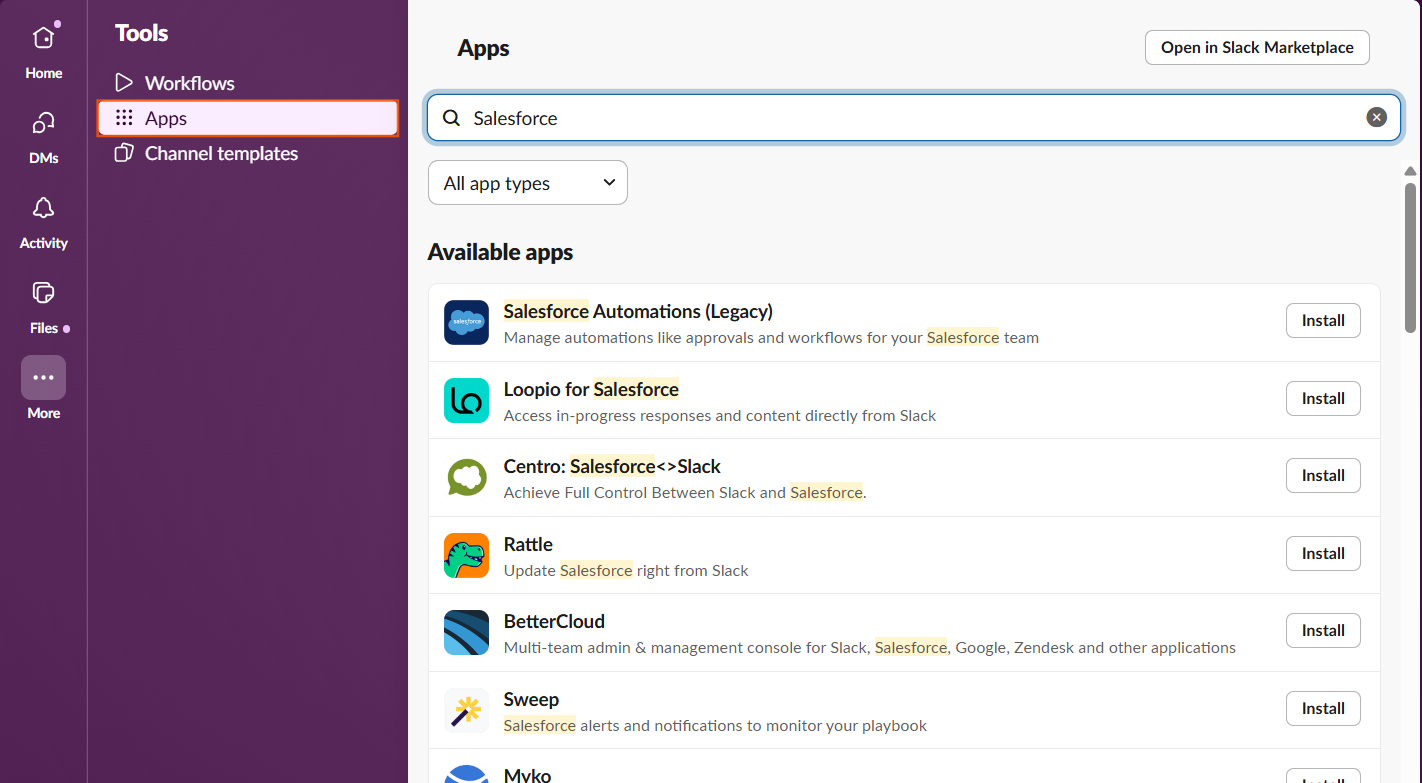The width and height of the screenshot is (1422, 783).
Task: Click inside the Salesforce search field
Action: (914, 118)
